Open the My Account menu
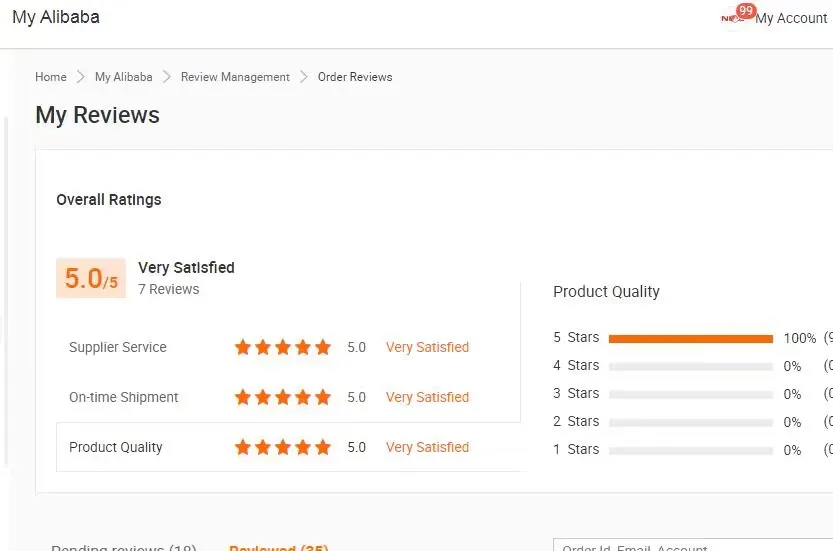Viewport: 833px width, 551px height. coord(791,18)
